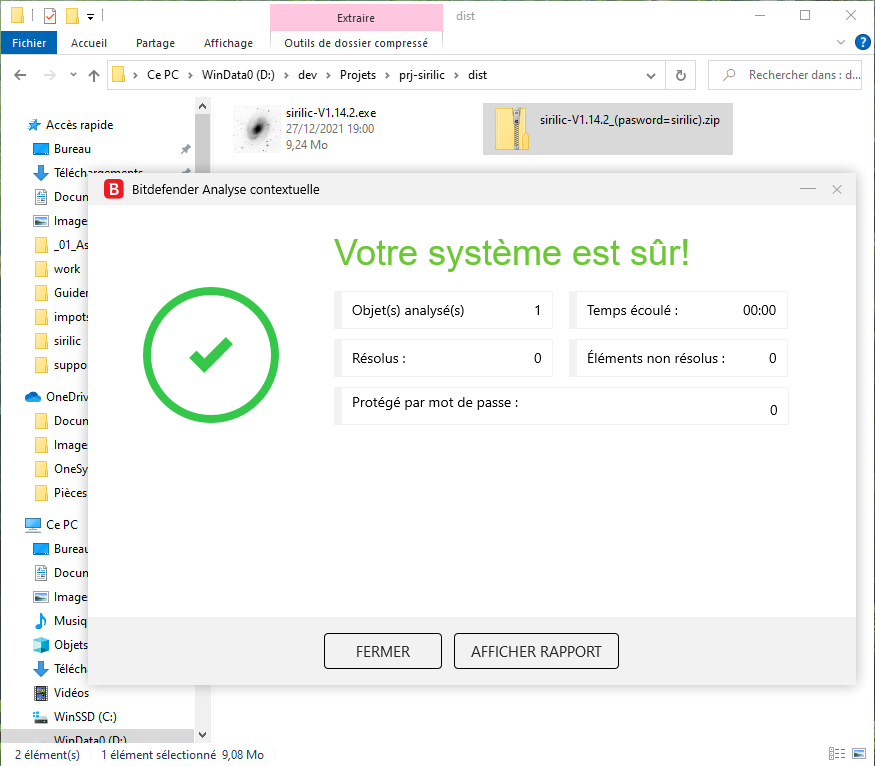Click the Téléchargements blue arrow icon under Accès rapide
Viewport: 875px width, 766px height.
point(41,173)
